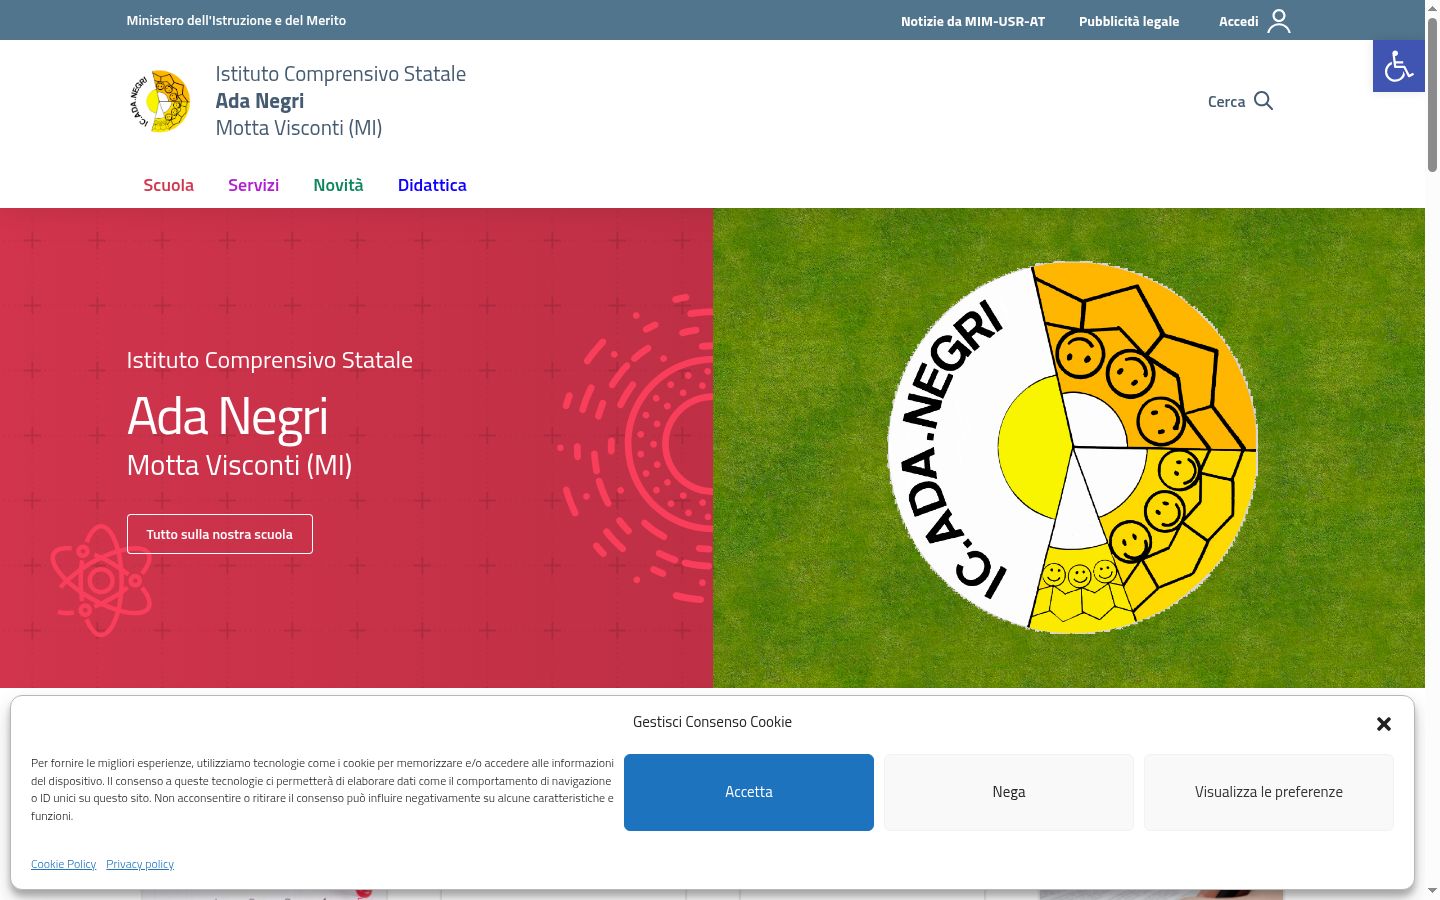
Task: Click Visualizza le preferenze button
Action: coord(1269,792)
